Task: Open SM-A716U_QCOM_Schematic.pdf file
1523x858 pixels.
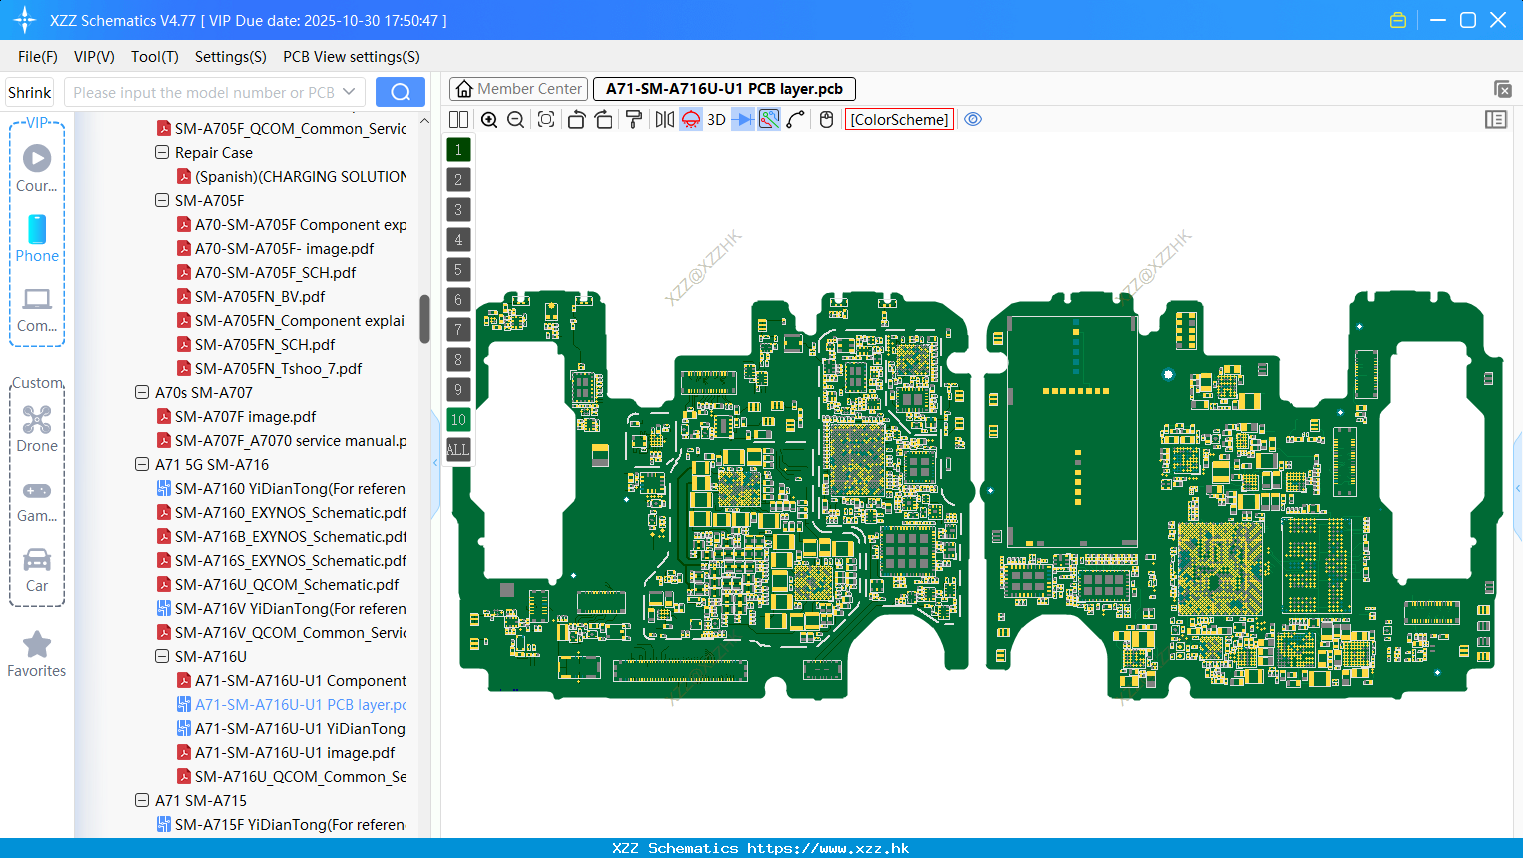Action: point(287,585)
